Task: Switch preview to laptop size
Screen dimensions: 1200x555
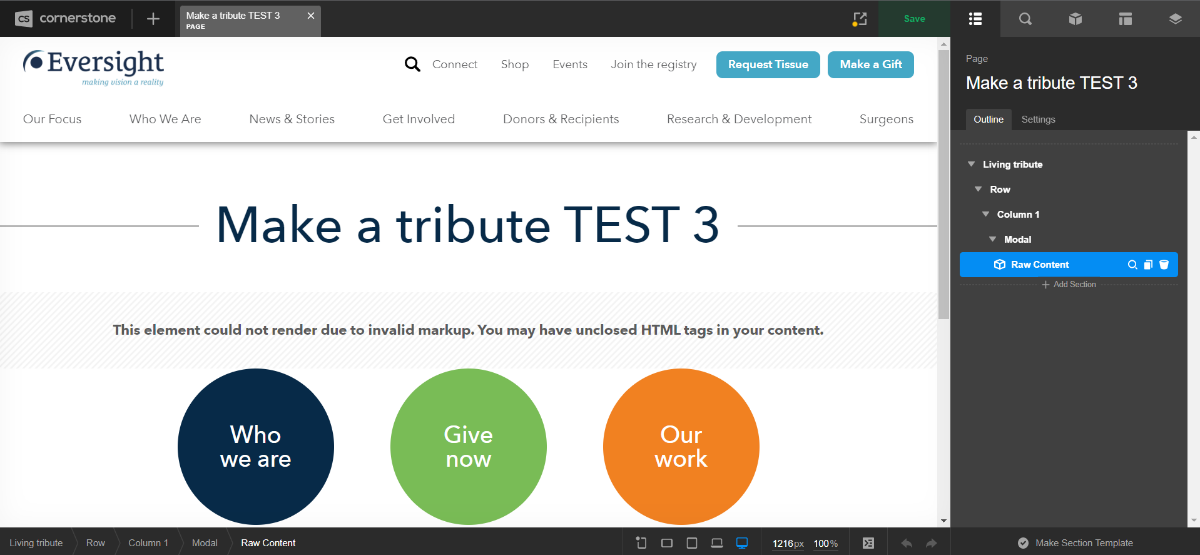Action: pyautogui.click(x=717, y=543)
